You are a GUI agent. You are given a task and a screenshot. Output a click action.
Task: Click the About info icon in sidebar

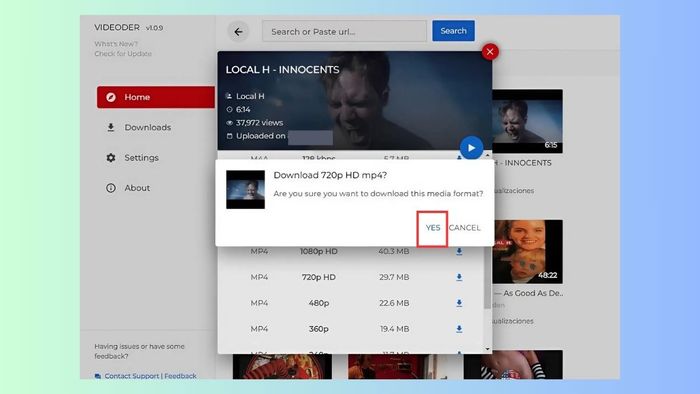click(111, 188)
